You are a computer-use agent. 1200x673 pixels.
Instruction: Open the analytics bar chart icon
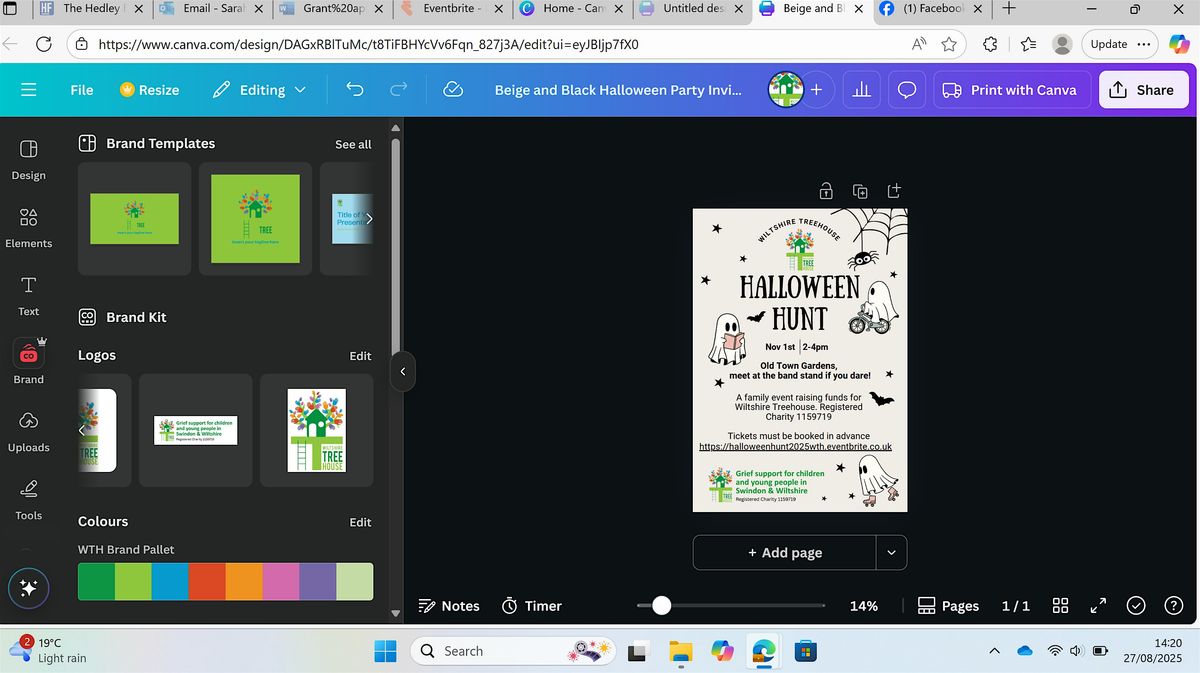[x=860, y=90]
